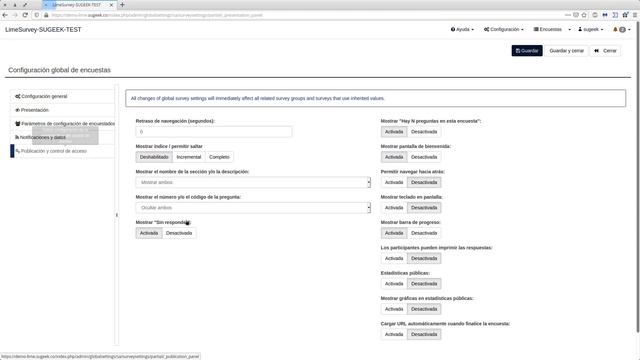The width and height of the screenshot is (640, 360).
Task: Deactivate participants printing answers
Action: pyautogui.click(x=424, y=258)
